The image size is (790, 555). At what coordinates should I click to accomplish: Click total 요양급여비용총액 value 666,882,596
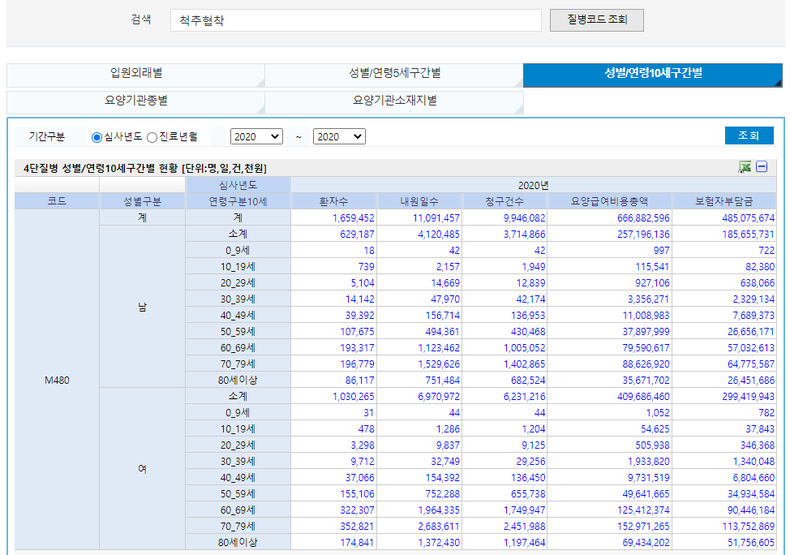(643, 218)
